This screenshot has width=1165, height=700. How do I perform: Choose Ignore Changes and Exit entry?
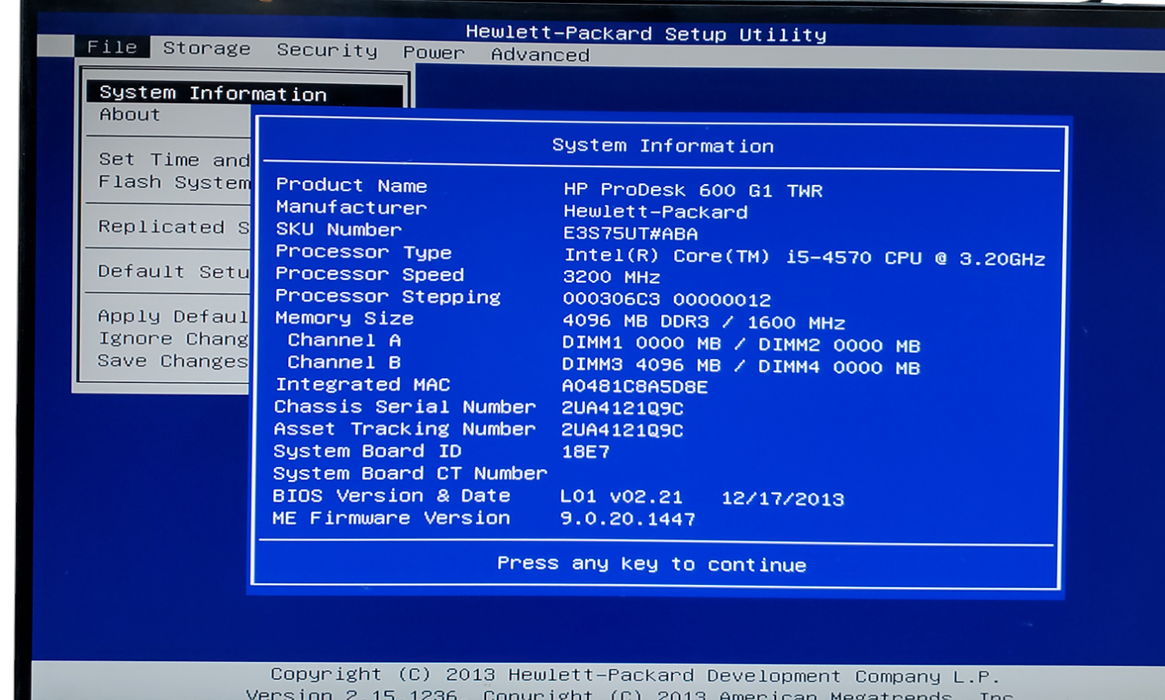(173, 338)
